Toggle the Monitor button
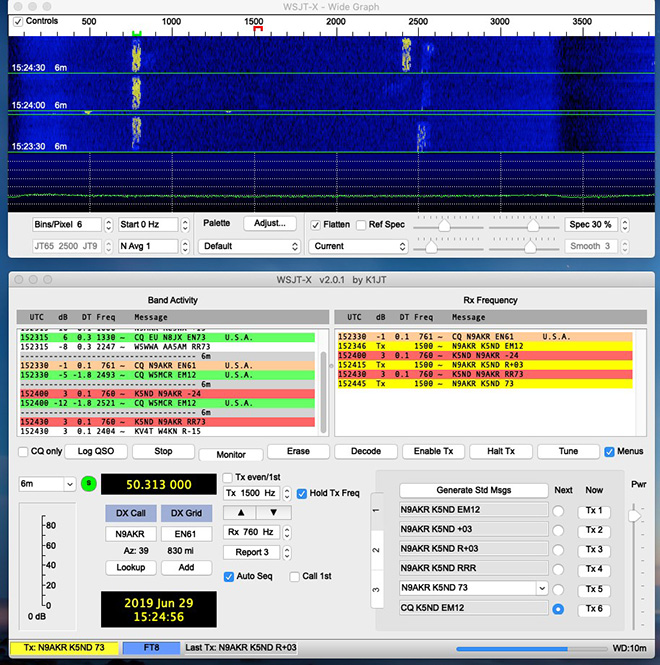This screenshot has height=665, width=660. (231, 455)
